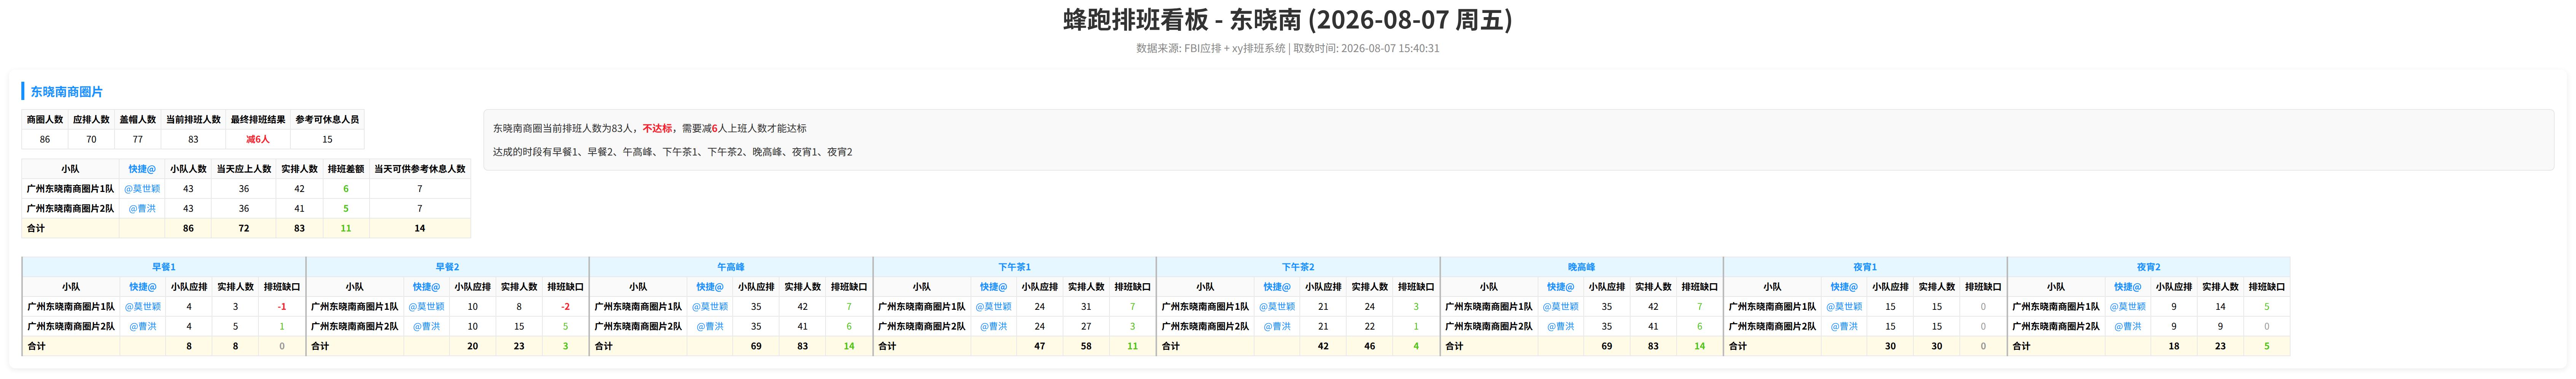The height and width of the screenshot is (379, 2576).
Task: Click the 实排人数 value 31 in 下午茶1 table
Action: (1086, 307)
